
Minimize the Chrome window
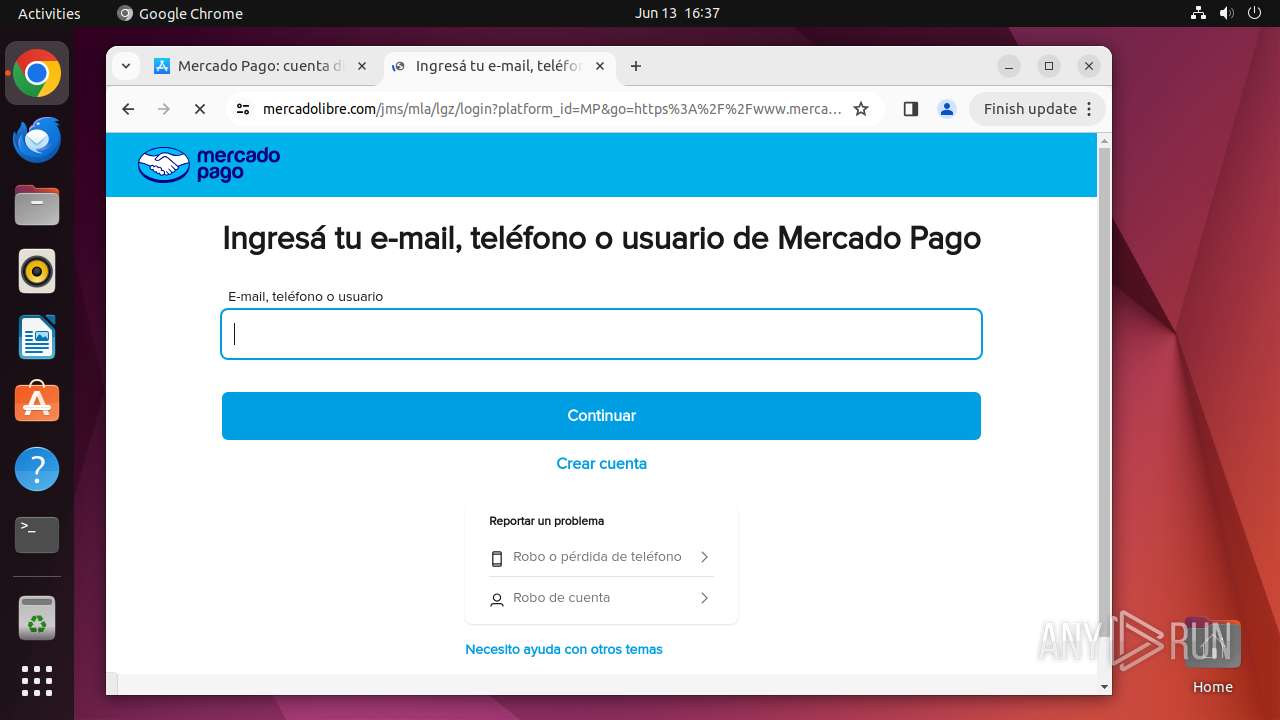[x=1009, y=66]
